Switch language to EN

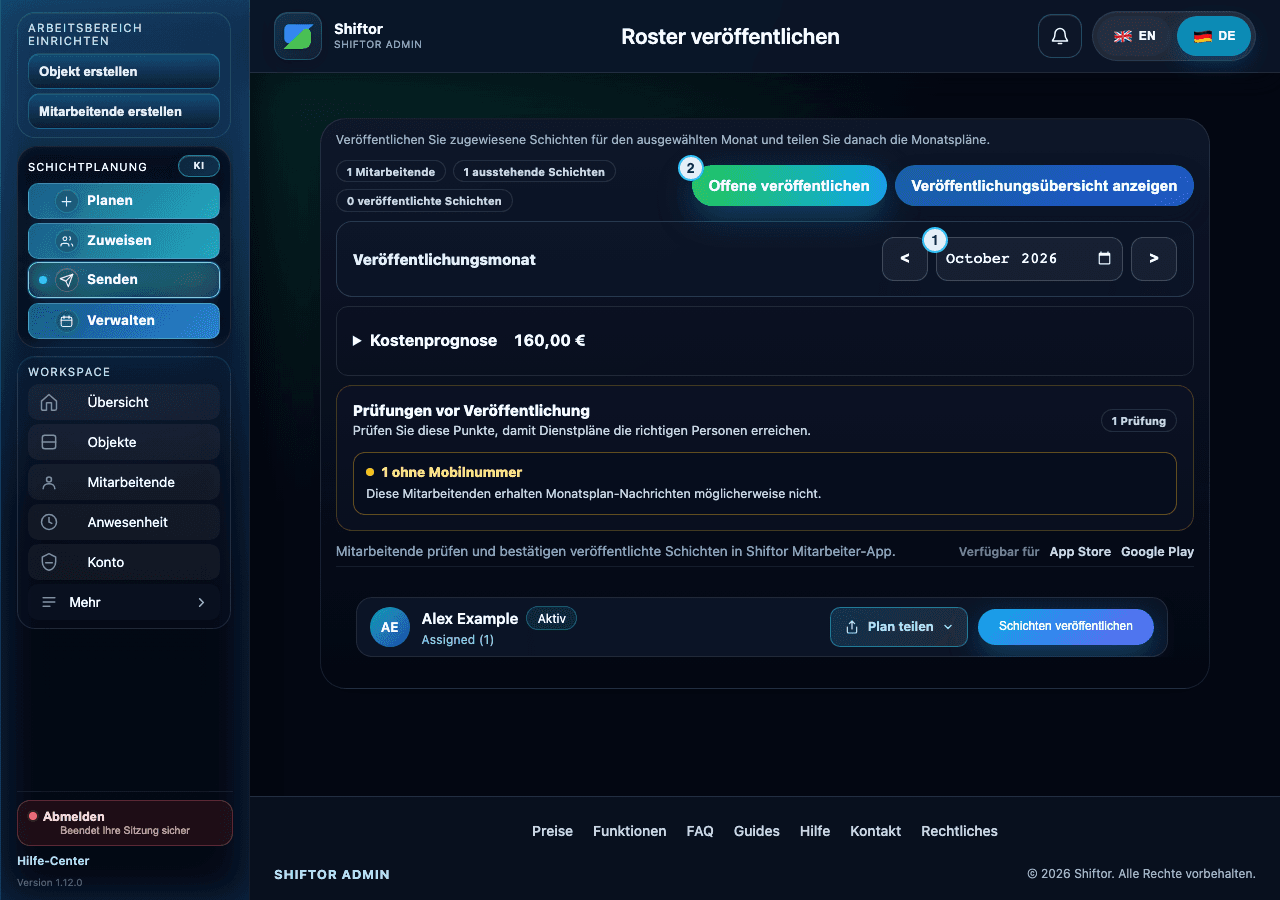point(1135,36)
